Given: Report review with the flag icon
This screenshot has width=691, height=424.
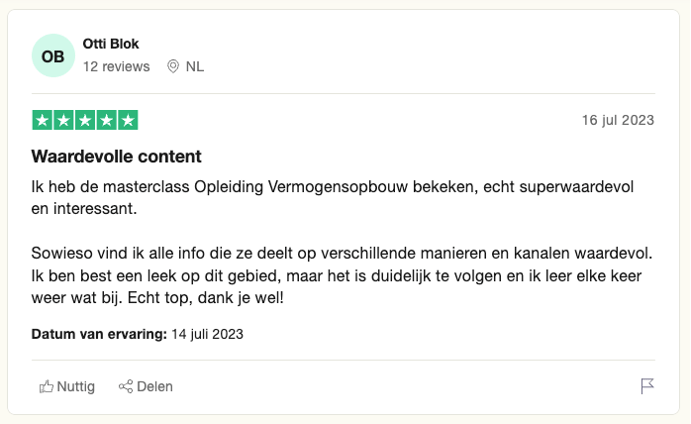Looking at the screenshot, I should tap(647, 386).
